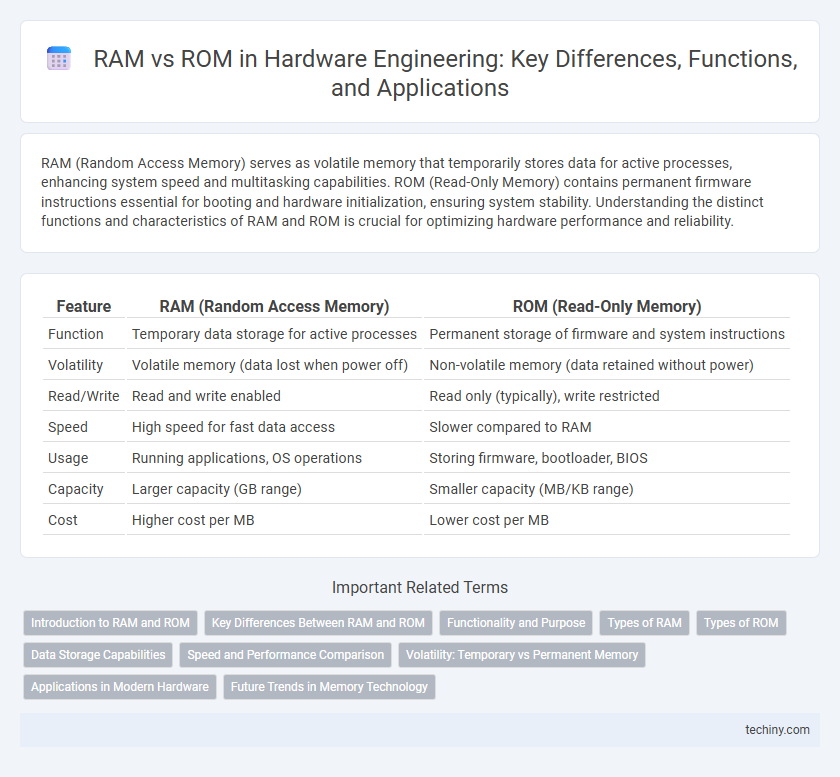Click 'Temporary data storage for active processes' cell
Screen dimensions: 840x777
(274, 334)
